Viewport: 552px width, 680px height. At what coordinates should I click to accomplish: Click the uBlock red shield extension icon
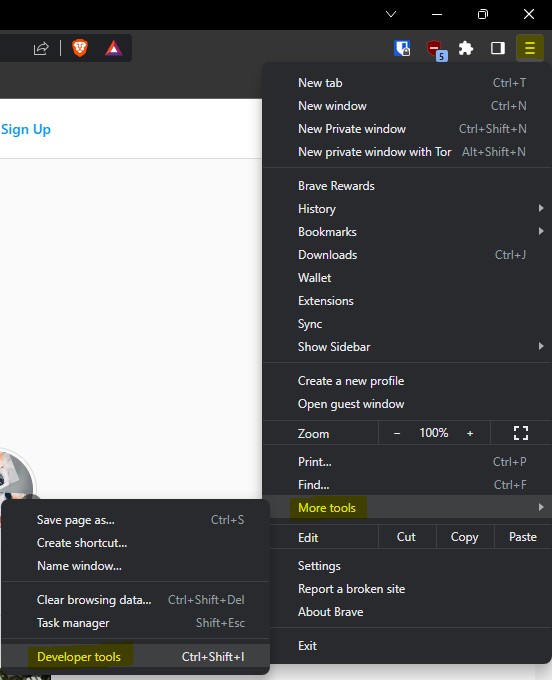click(x=435, y=49)
